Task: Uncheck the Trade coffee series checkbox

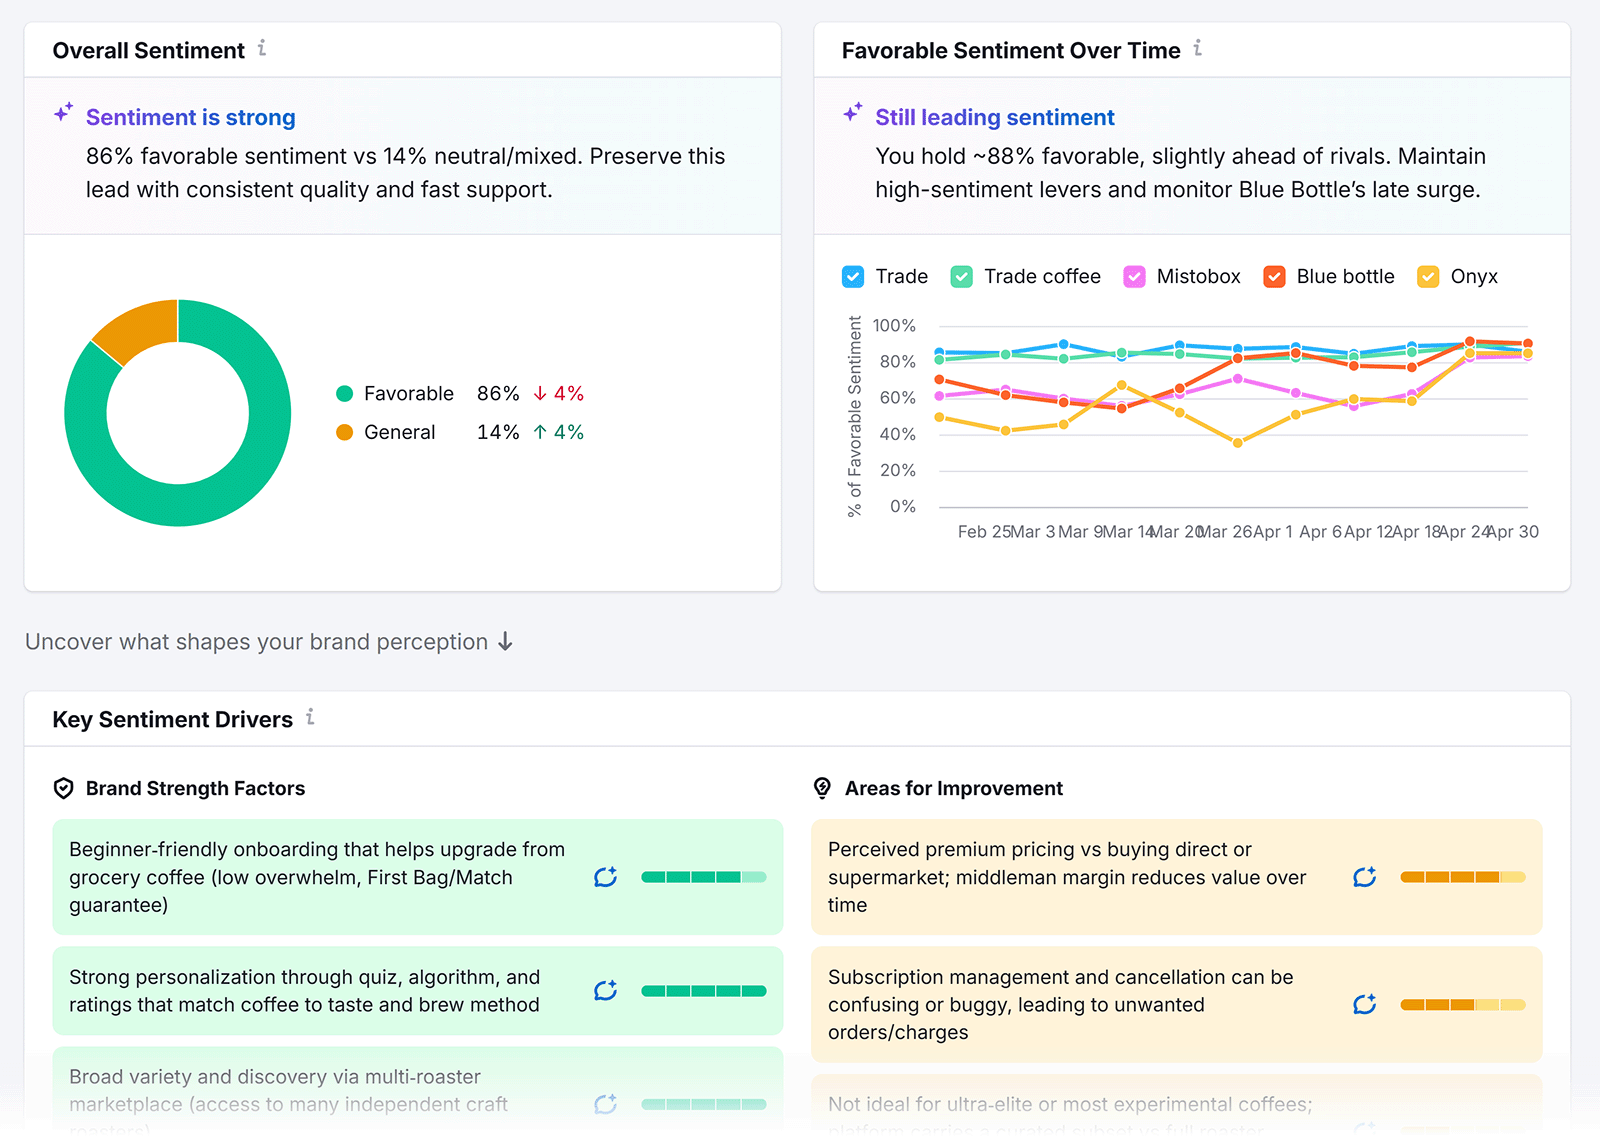Action: (961, 277)
